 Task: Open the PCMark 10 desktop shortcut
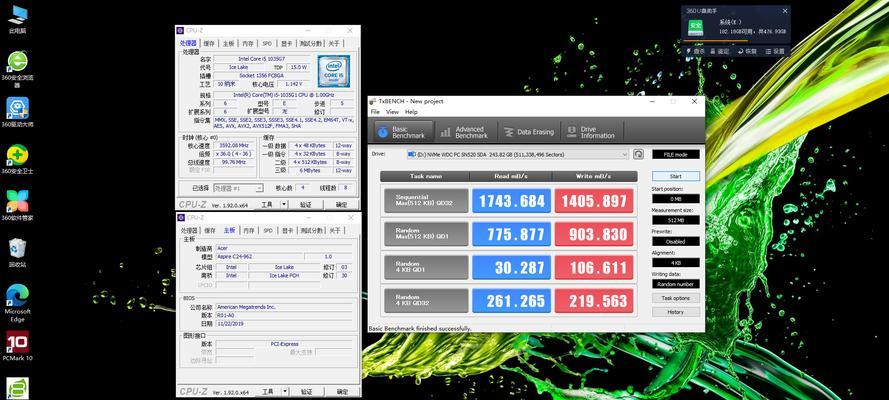18,346
